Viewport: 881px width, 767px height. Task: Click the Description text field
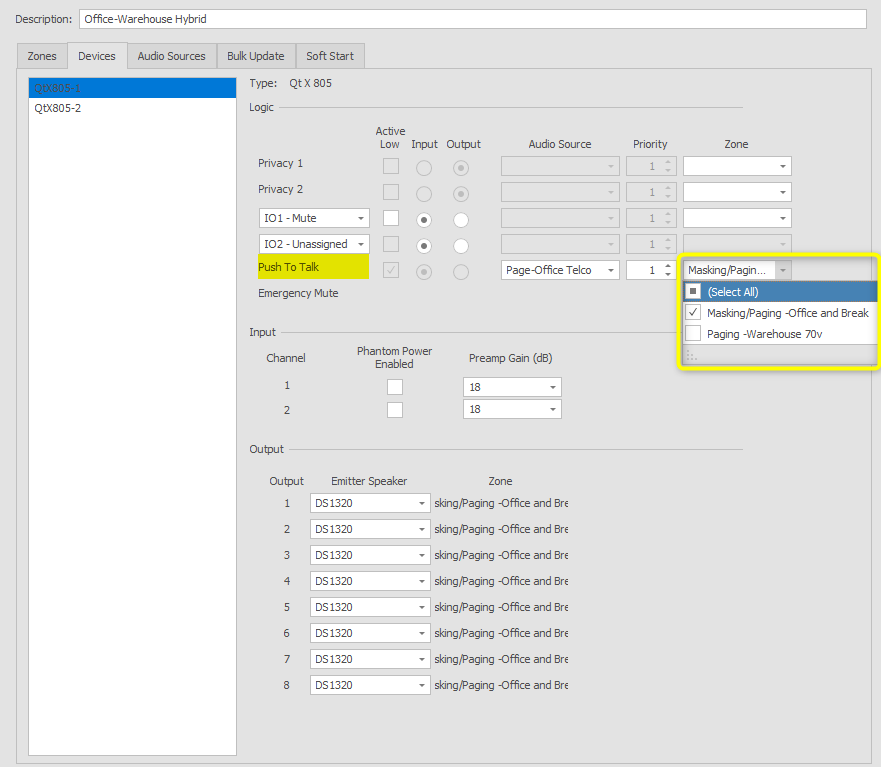click(470, 19)
